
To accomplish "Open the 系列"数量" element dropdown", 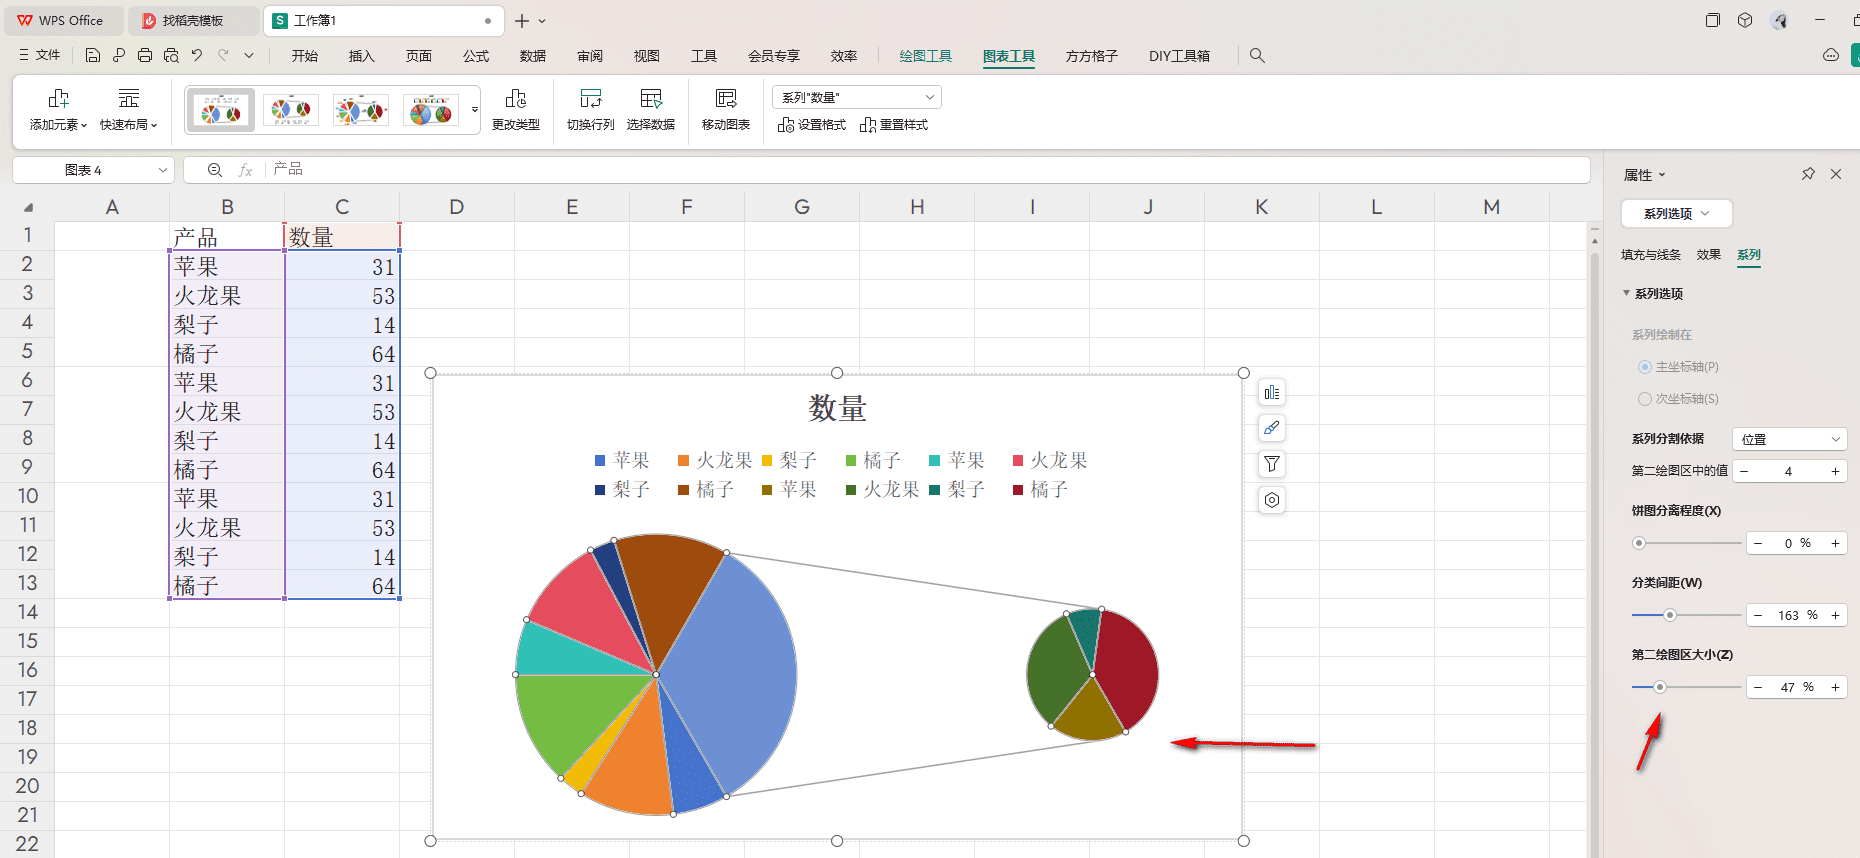I will click(857, 97).
